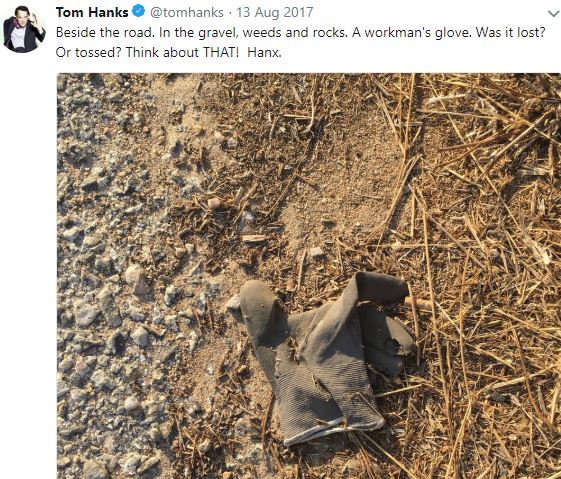Open the attached roadside photo
This screenshot has height=479, width=561.
(x=309, y=276)
